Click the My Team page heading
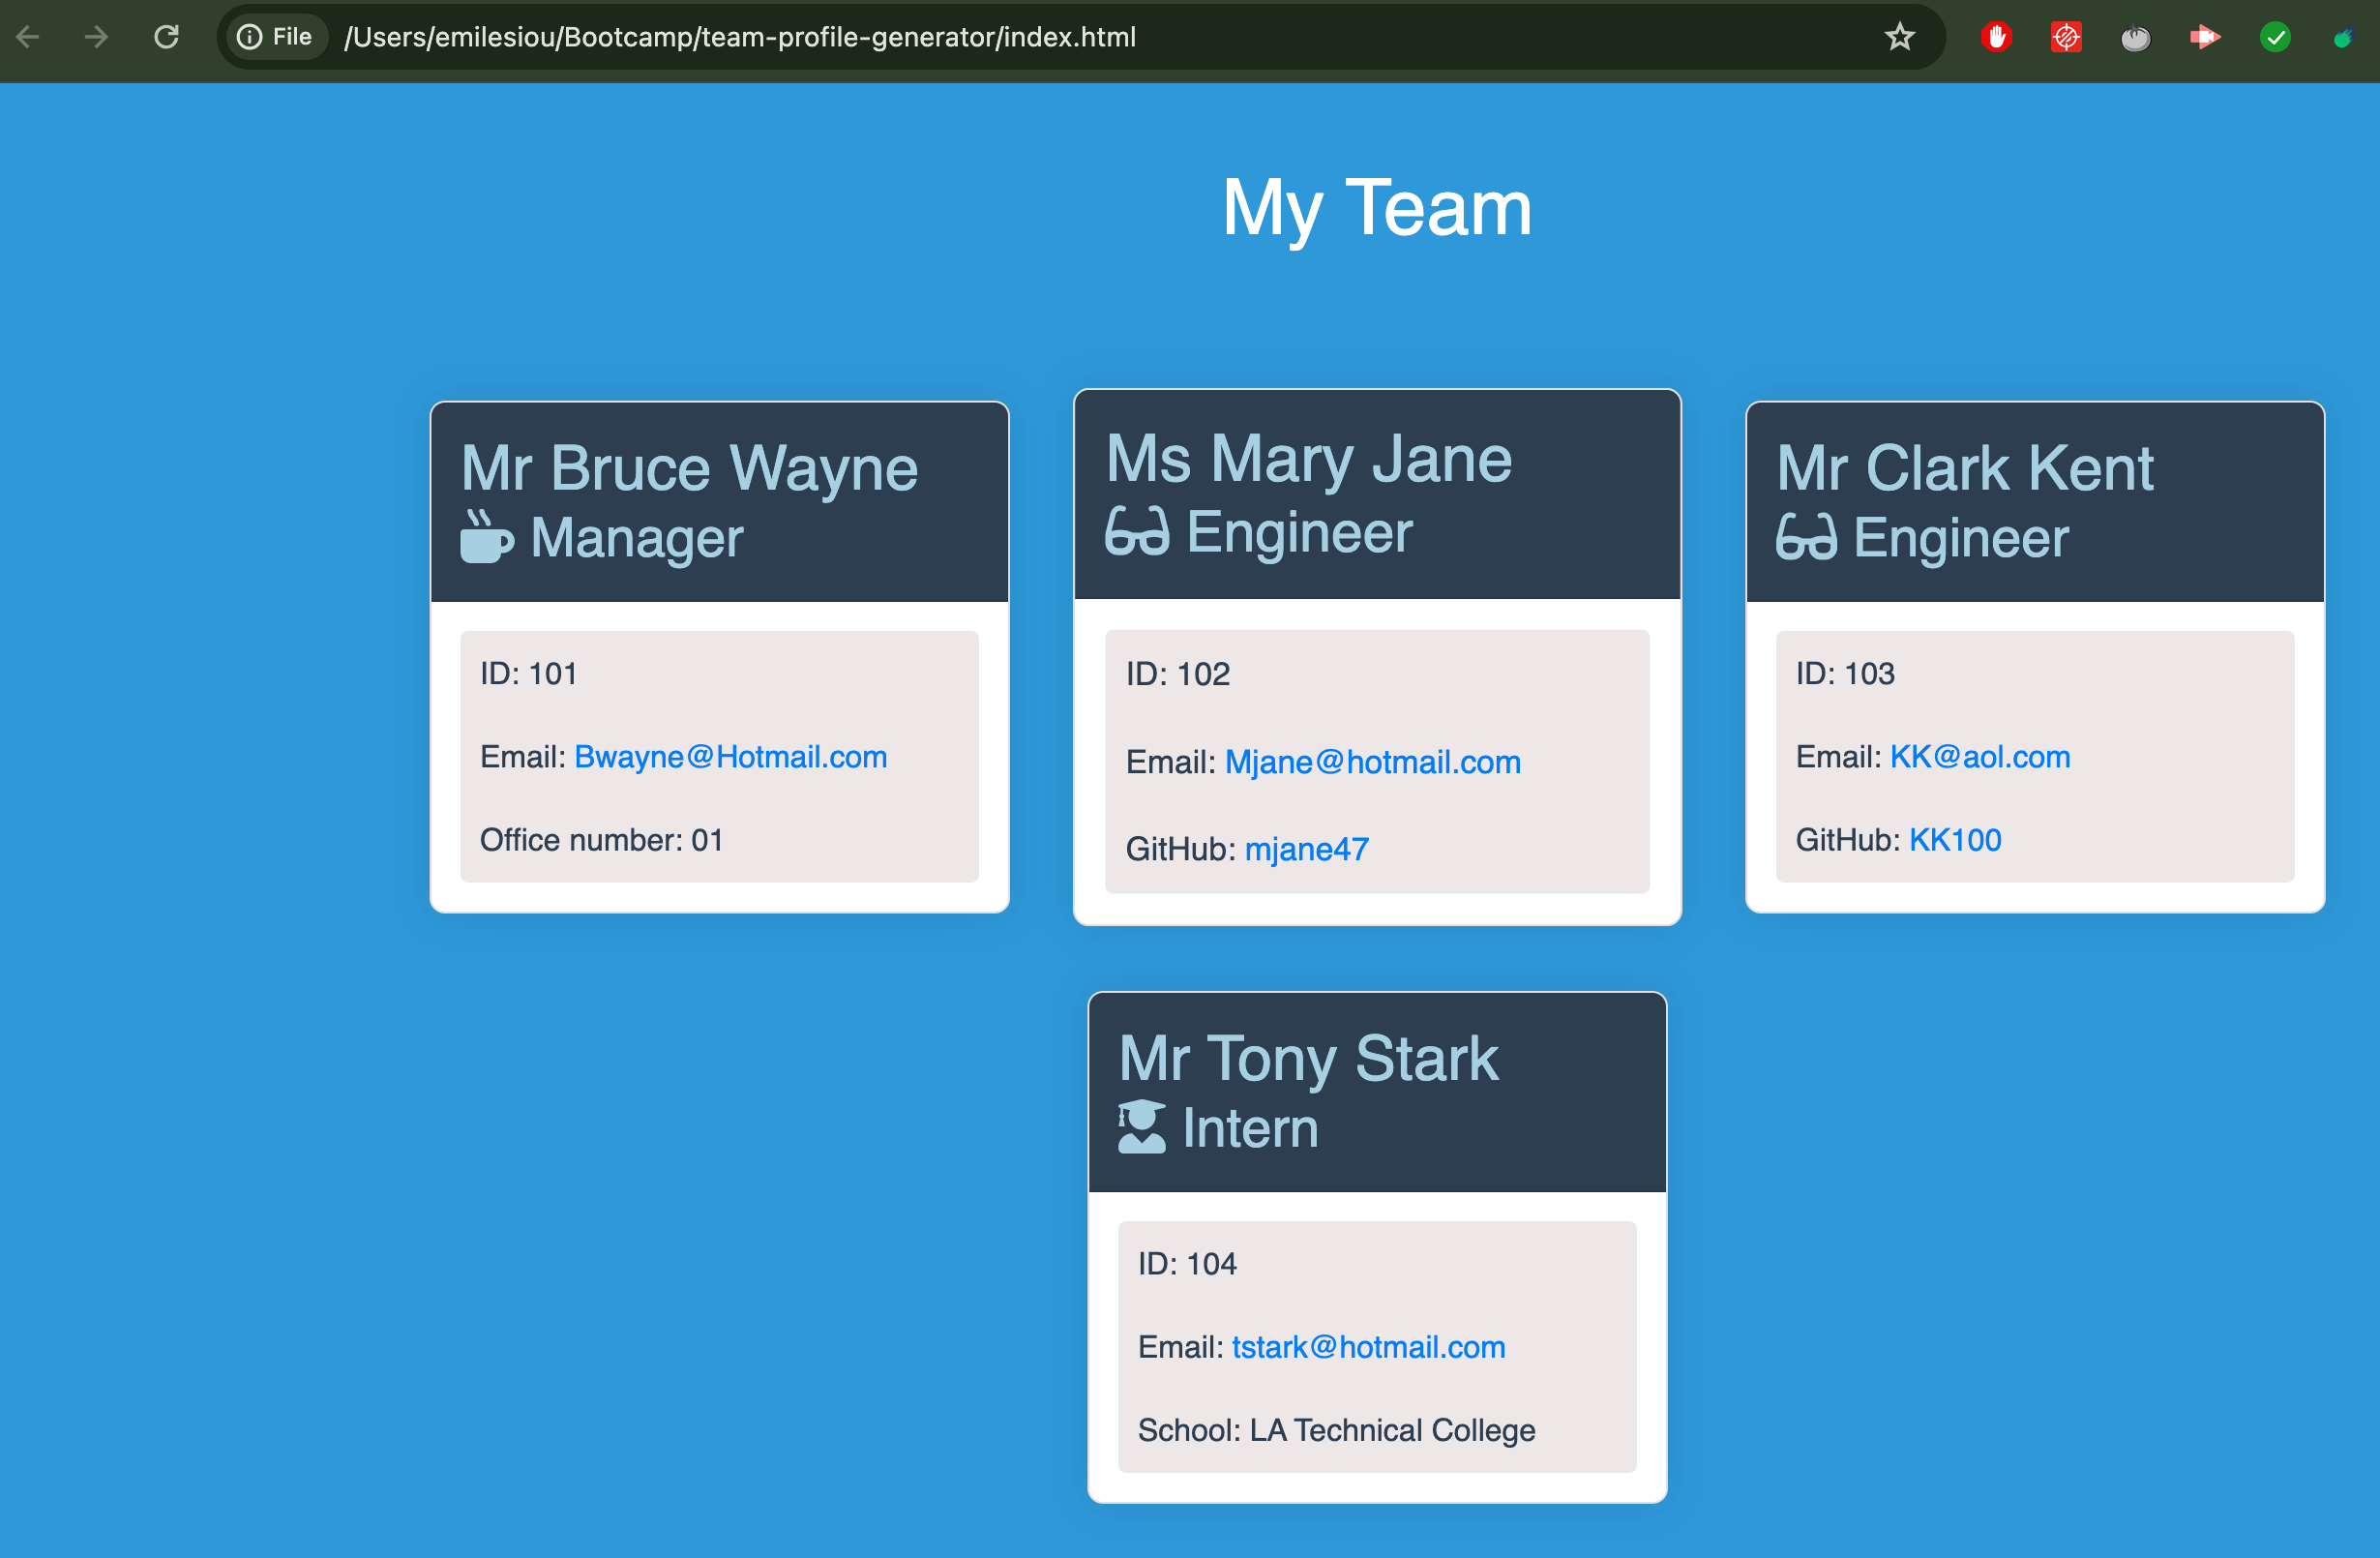Image resolution: width=2380 pixels, height=1558 pixels. [1376, 207]
